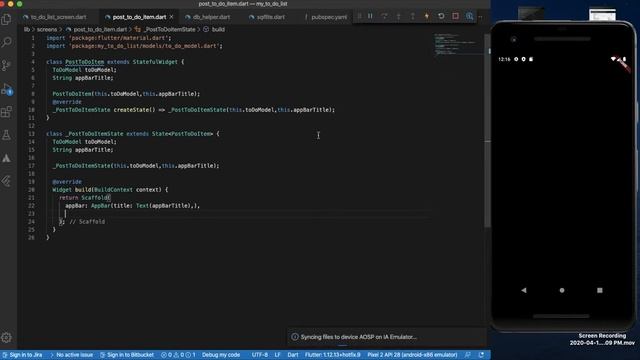Select screens in the breadcrumb
The image size is (640, 360).
pyautogui.click(x=47, y=29)
